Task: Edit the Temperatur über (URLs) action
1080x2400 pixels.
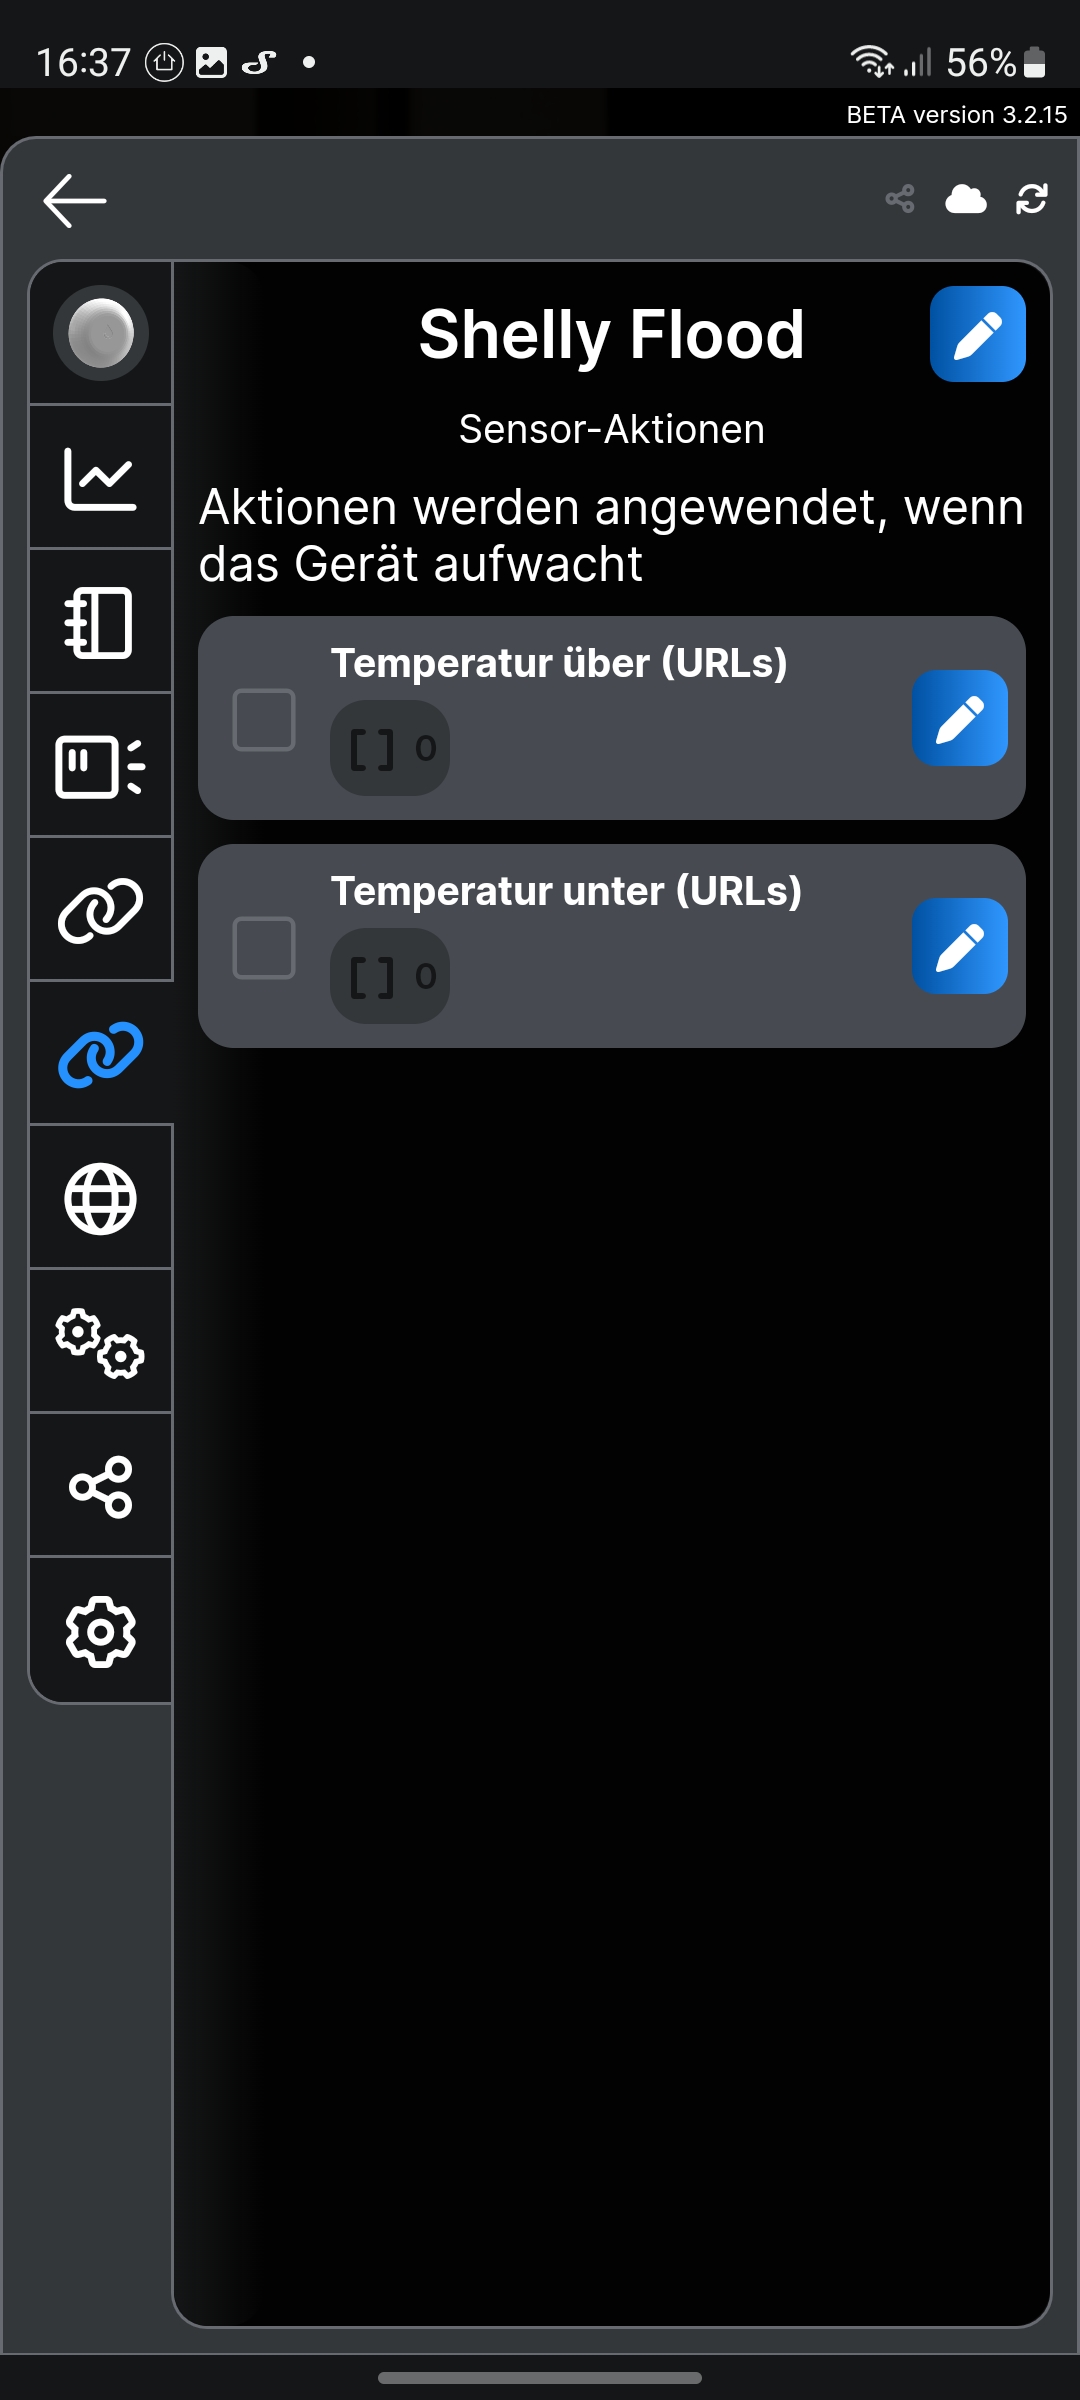Action: 959,718
